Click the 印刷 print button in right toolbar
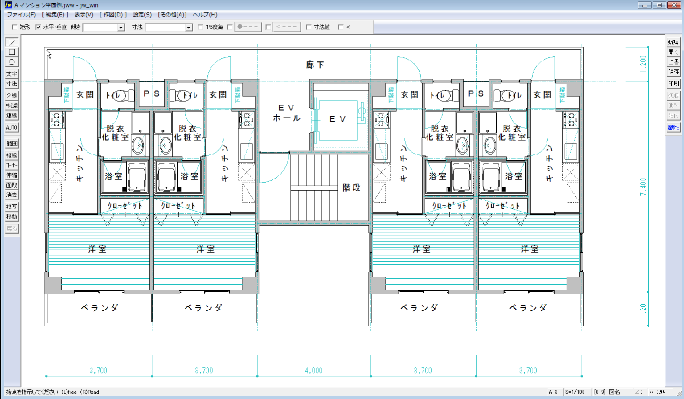The height and width of the screenshot is (399, 684). click(x=674, y=83)
